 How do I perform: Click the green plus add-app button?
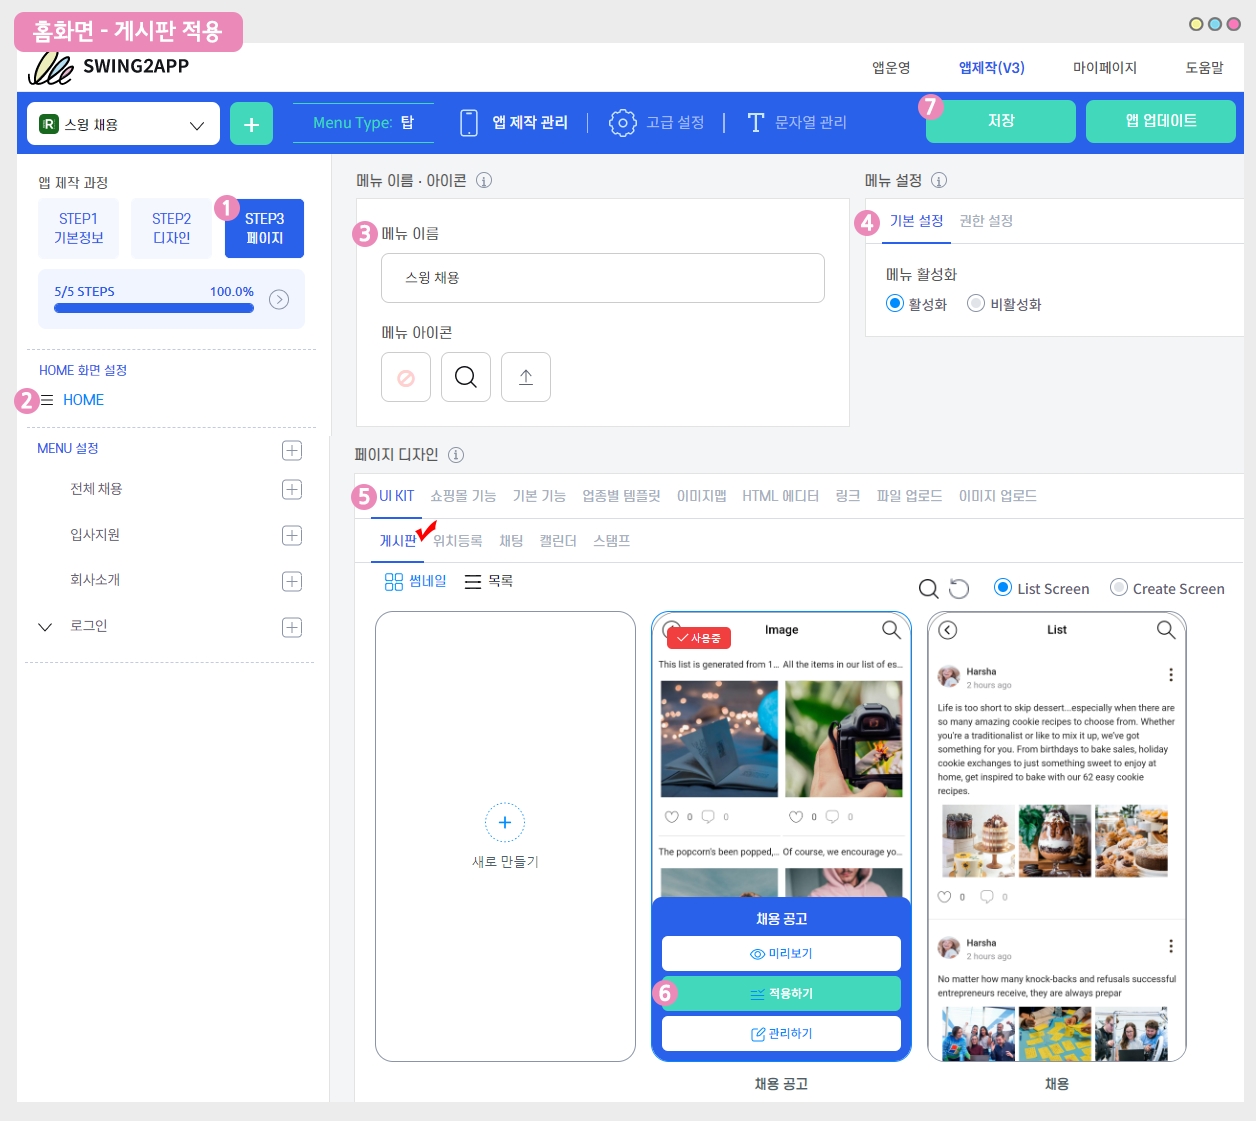[x=251, y=124]
